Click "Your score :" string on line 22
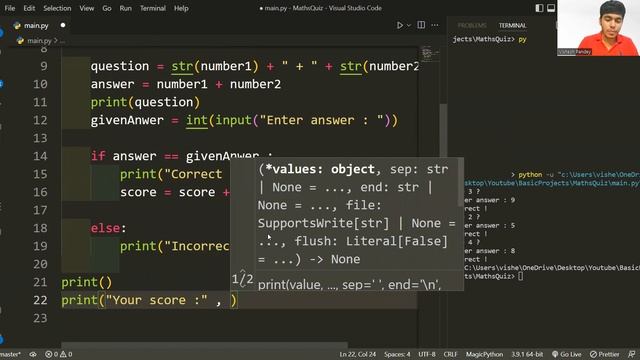Screen dimensions: 640x360 point(157,300)
